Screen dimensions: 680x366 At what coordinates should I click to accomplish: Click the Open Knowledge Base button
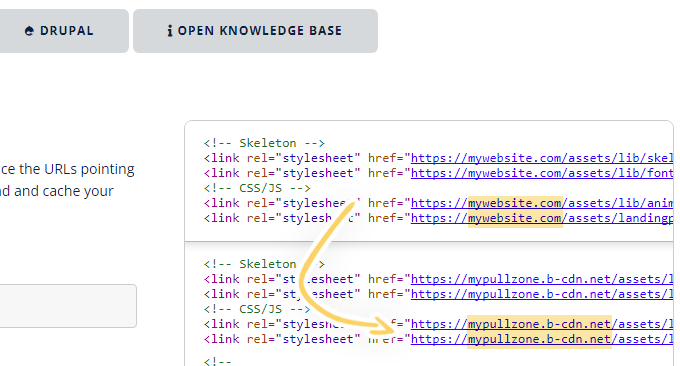(x=255, y=31)
